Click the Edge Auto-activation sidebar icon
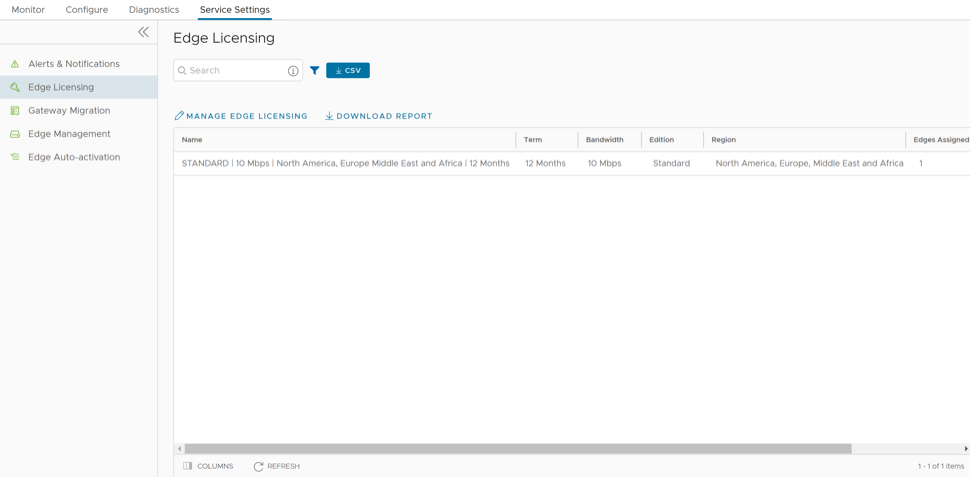The image size is (972, 477). pyautogui.click(x=15, y=157)
